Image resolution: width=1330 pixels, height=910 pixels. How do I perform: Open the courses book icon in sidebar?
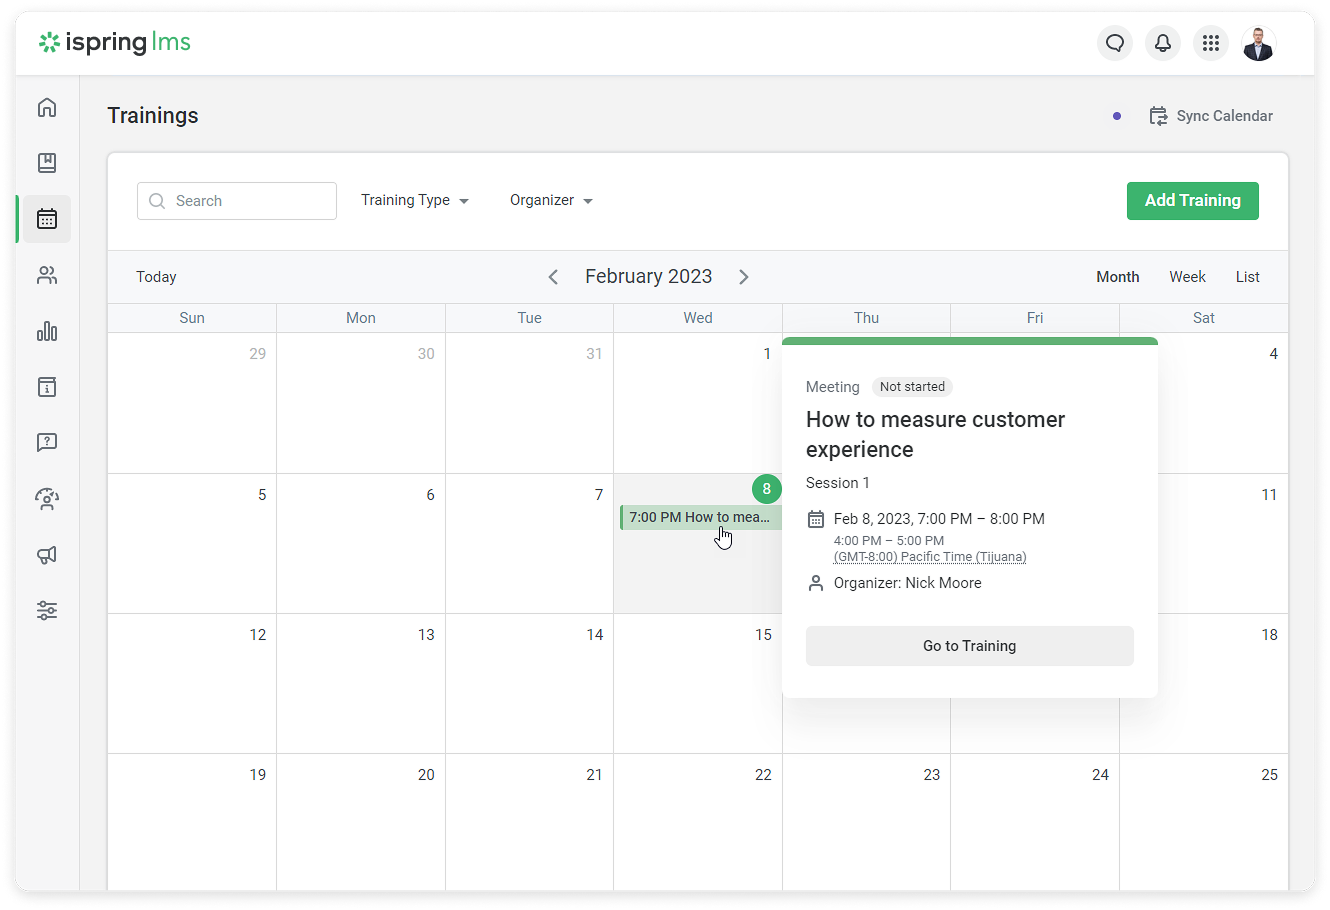coord(47,163)
